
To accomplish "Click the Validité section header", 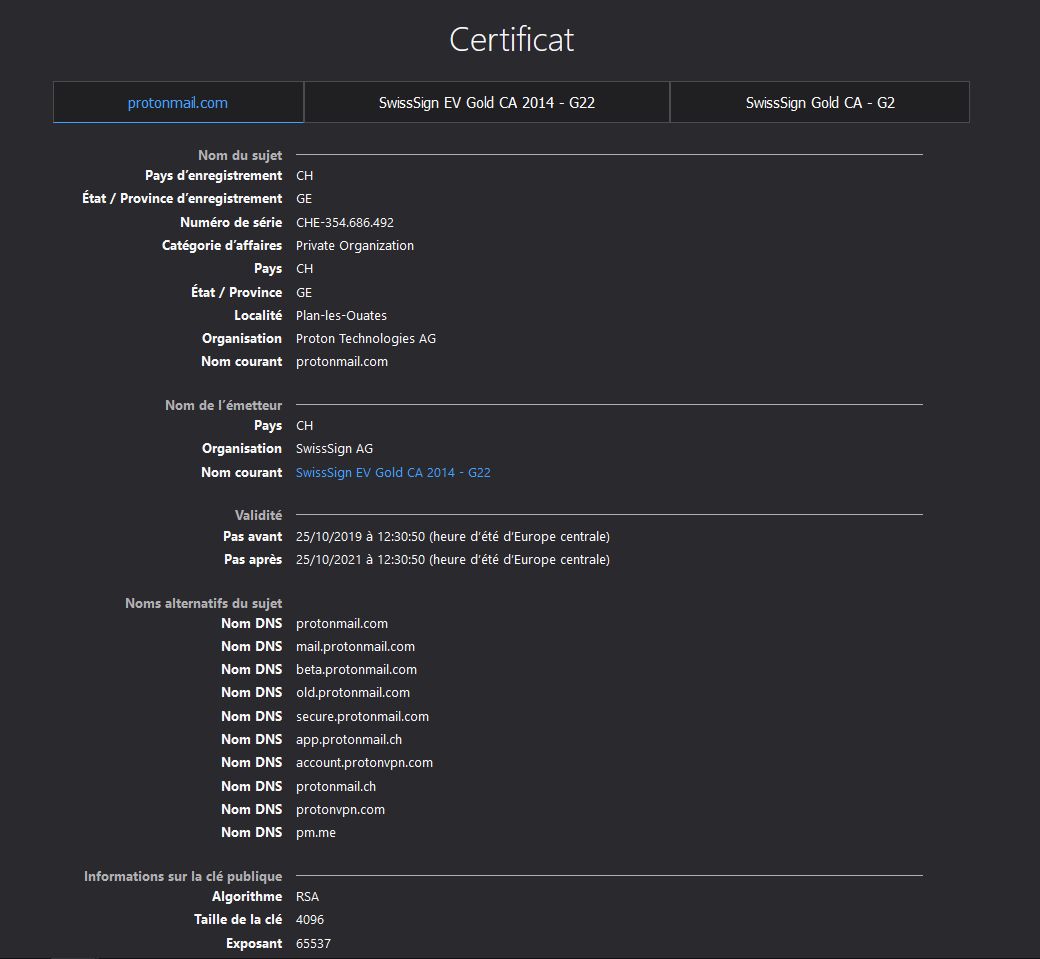I will [x=259, y=515].
